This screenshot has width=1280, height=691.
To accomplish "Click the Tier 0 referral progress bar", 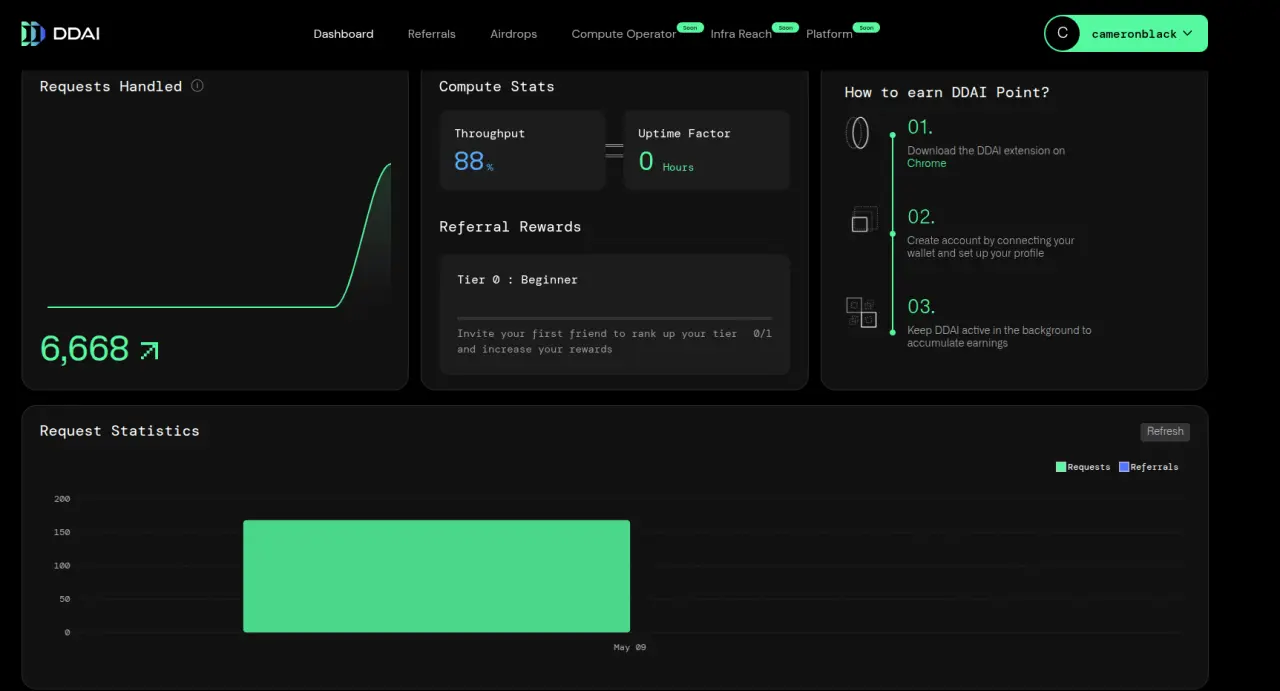I will (x=614, y=318).
